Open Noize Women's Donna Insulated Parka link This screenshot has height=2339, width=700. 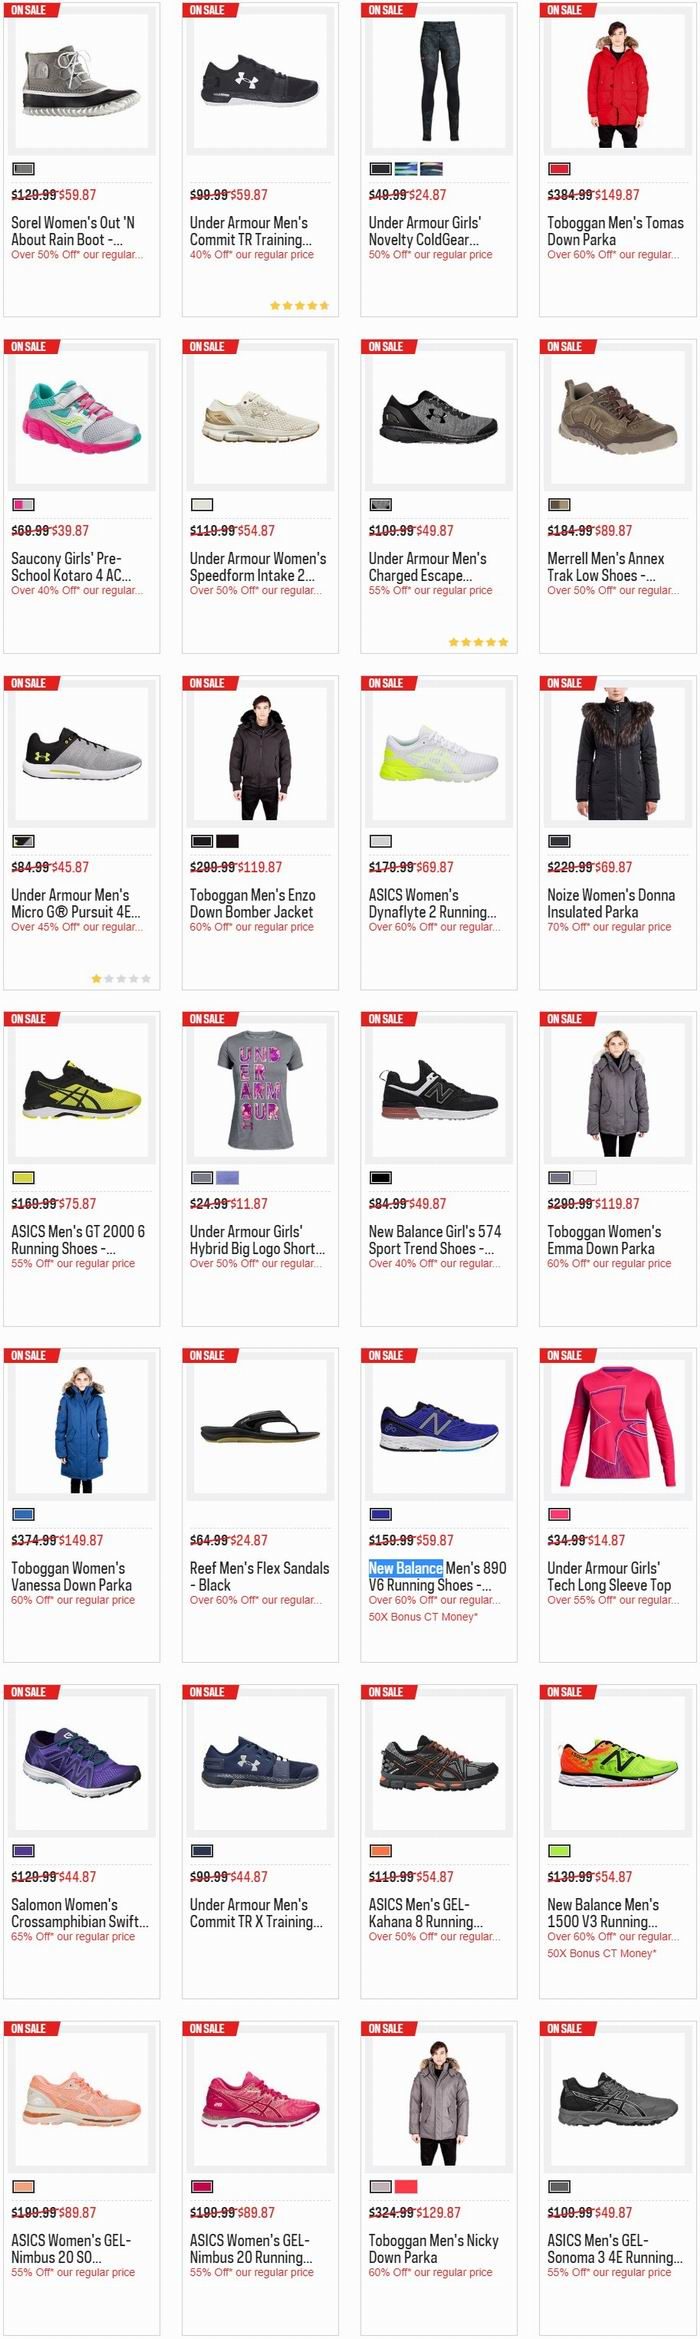(611, 903)
